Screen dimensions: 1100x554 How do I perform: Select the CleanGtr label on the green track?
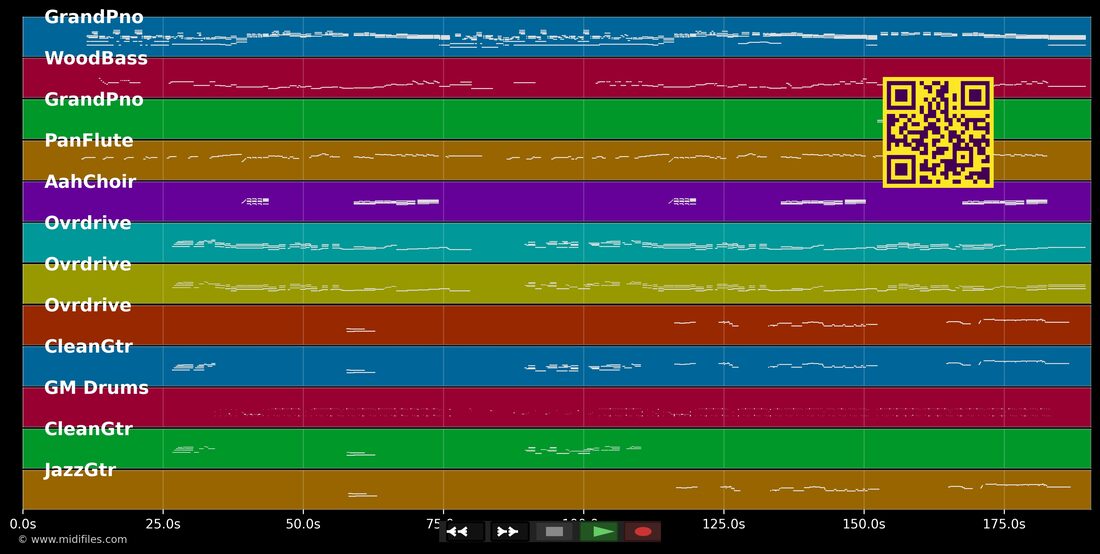(x=88, y=428)
